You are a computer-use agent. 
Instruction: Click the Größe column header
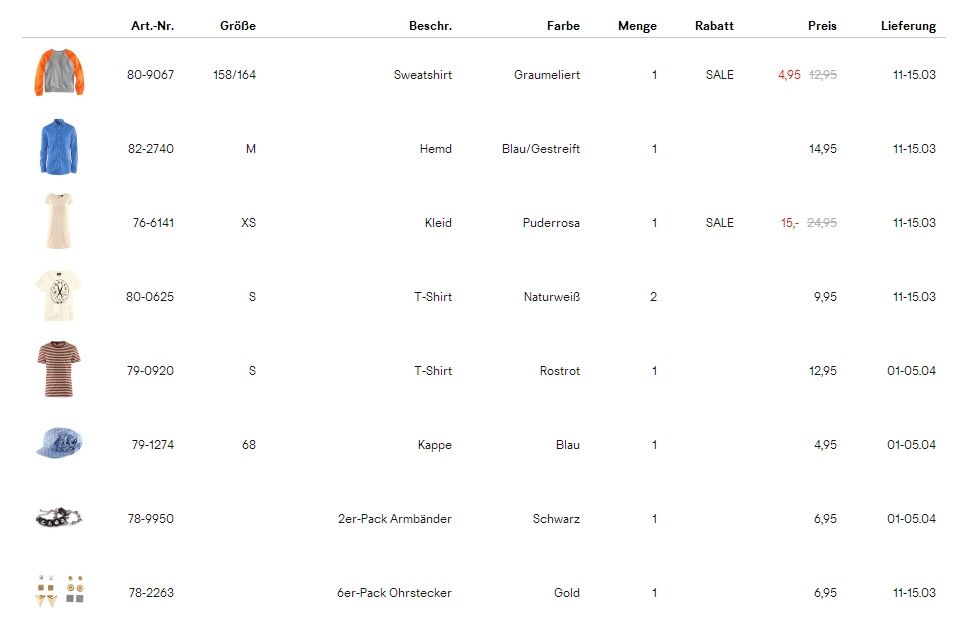click(238, 26)
